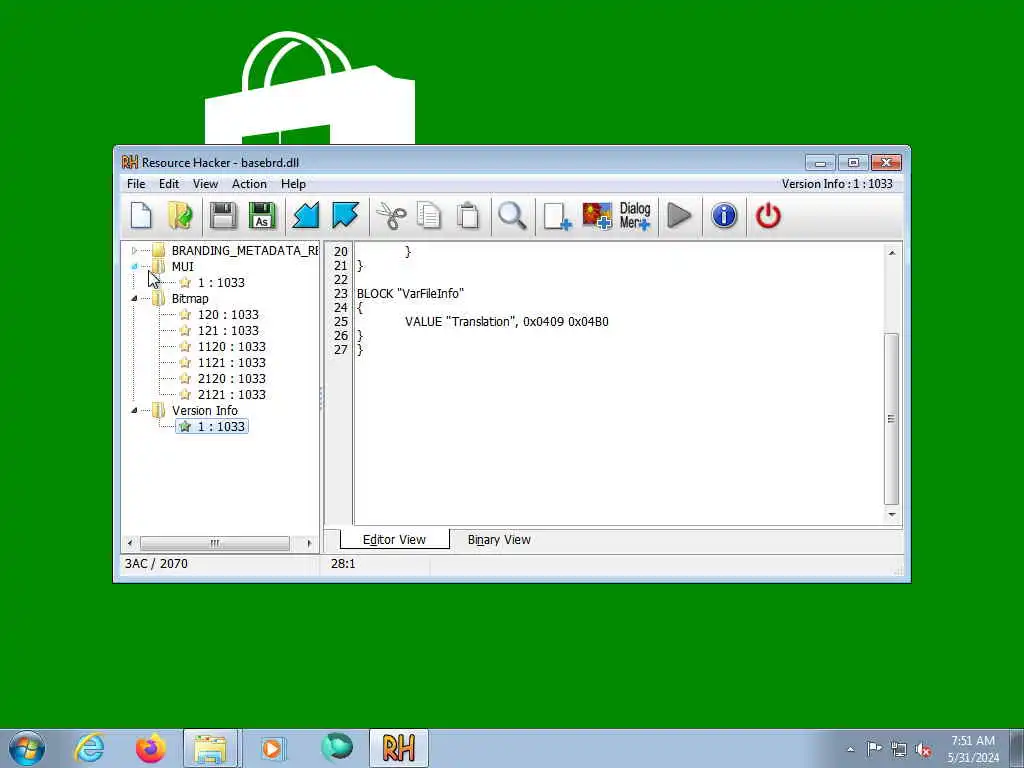
Task: Click the 28:1 cursor position status
Action: (343, 564)
